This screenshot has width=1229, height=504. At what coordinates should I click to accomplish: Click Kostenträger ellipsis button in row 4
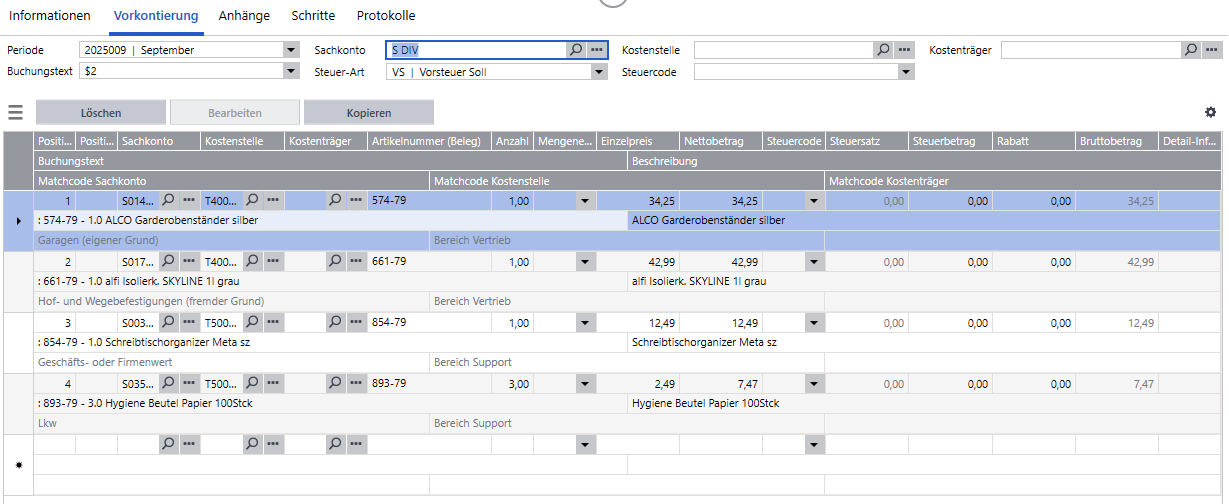click(x=356, y=384)
